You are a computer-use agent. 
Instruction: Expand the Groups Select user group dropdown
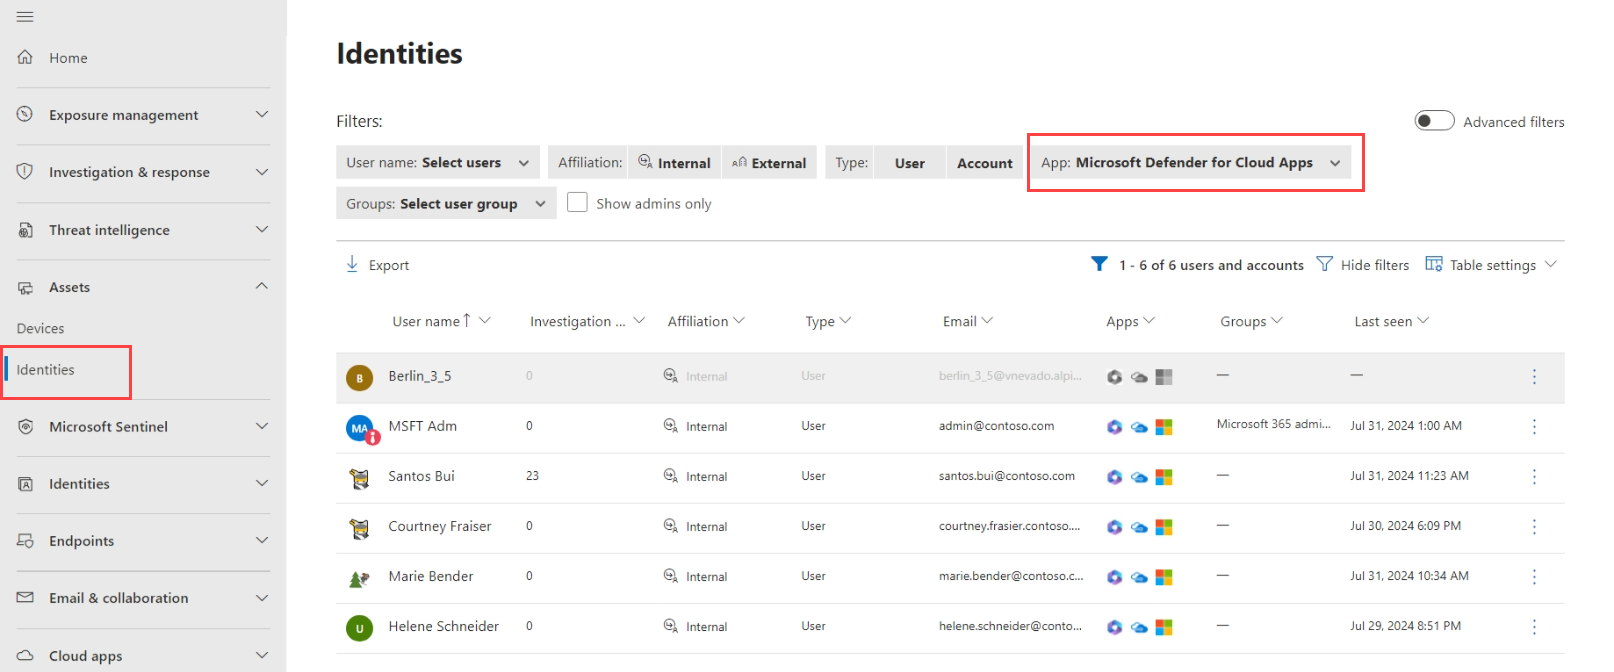445,204
